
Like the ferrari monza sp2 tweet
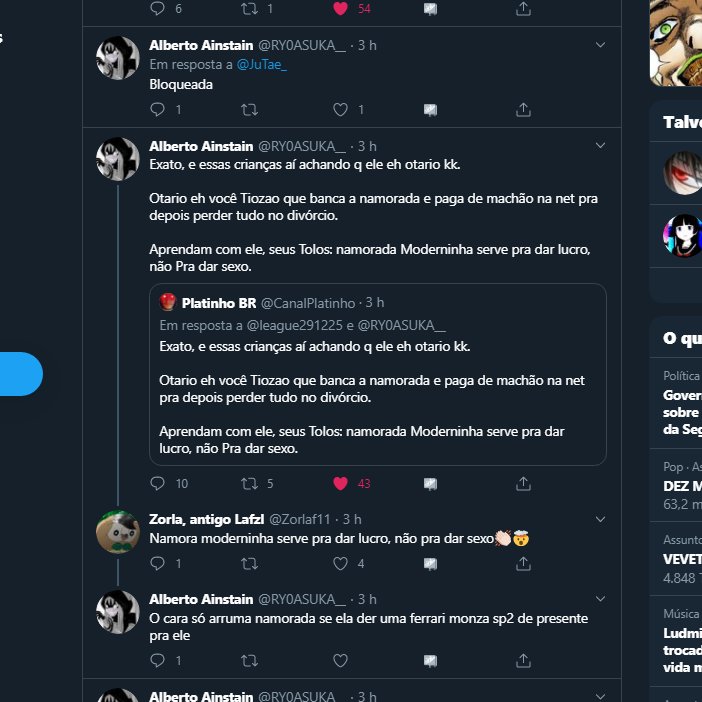[x=340, y=660]
